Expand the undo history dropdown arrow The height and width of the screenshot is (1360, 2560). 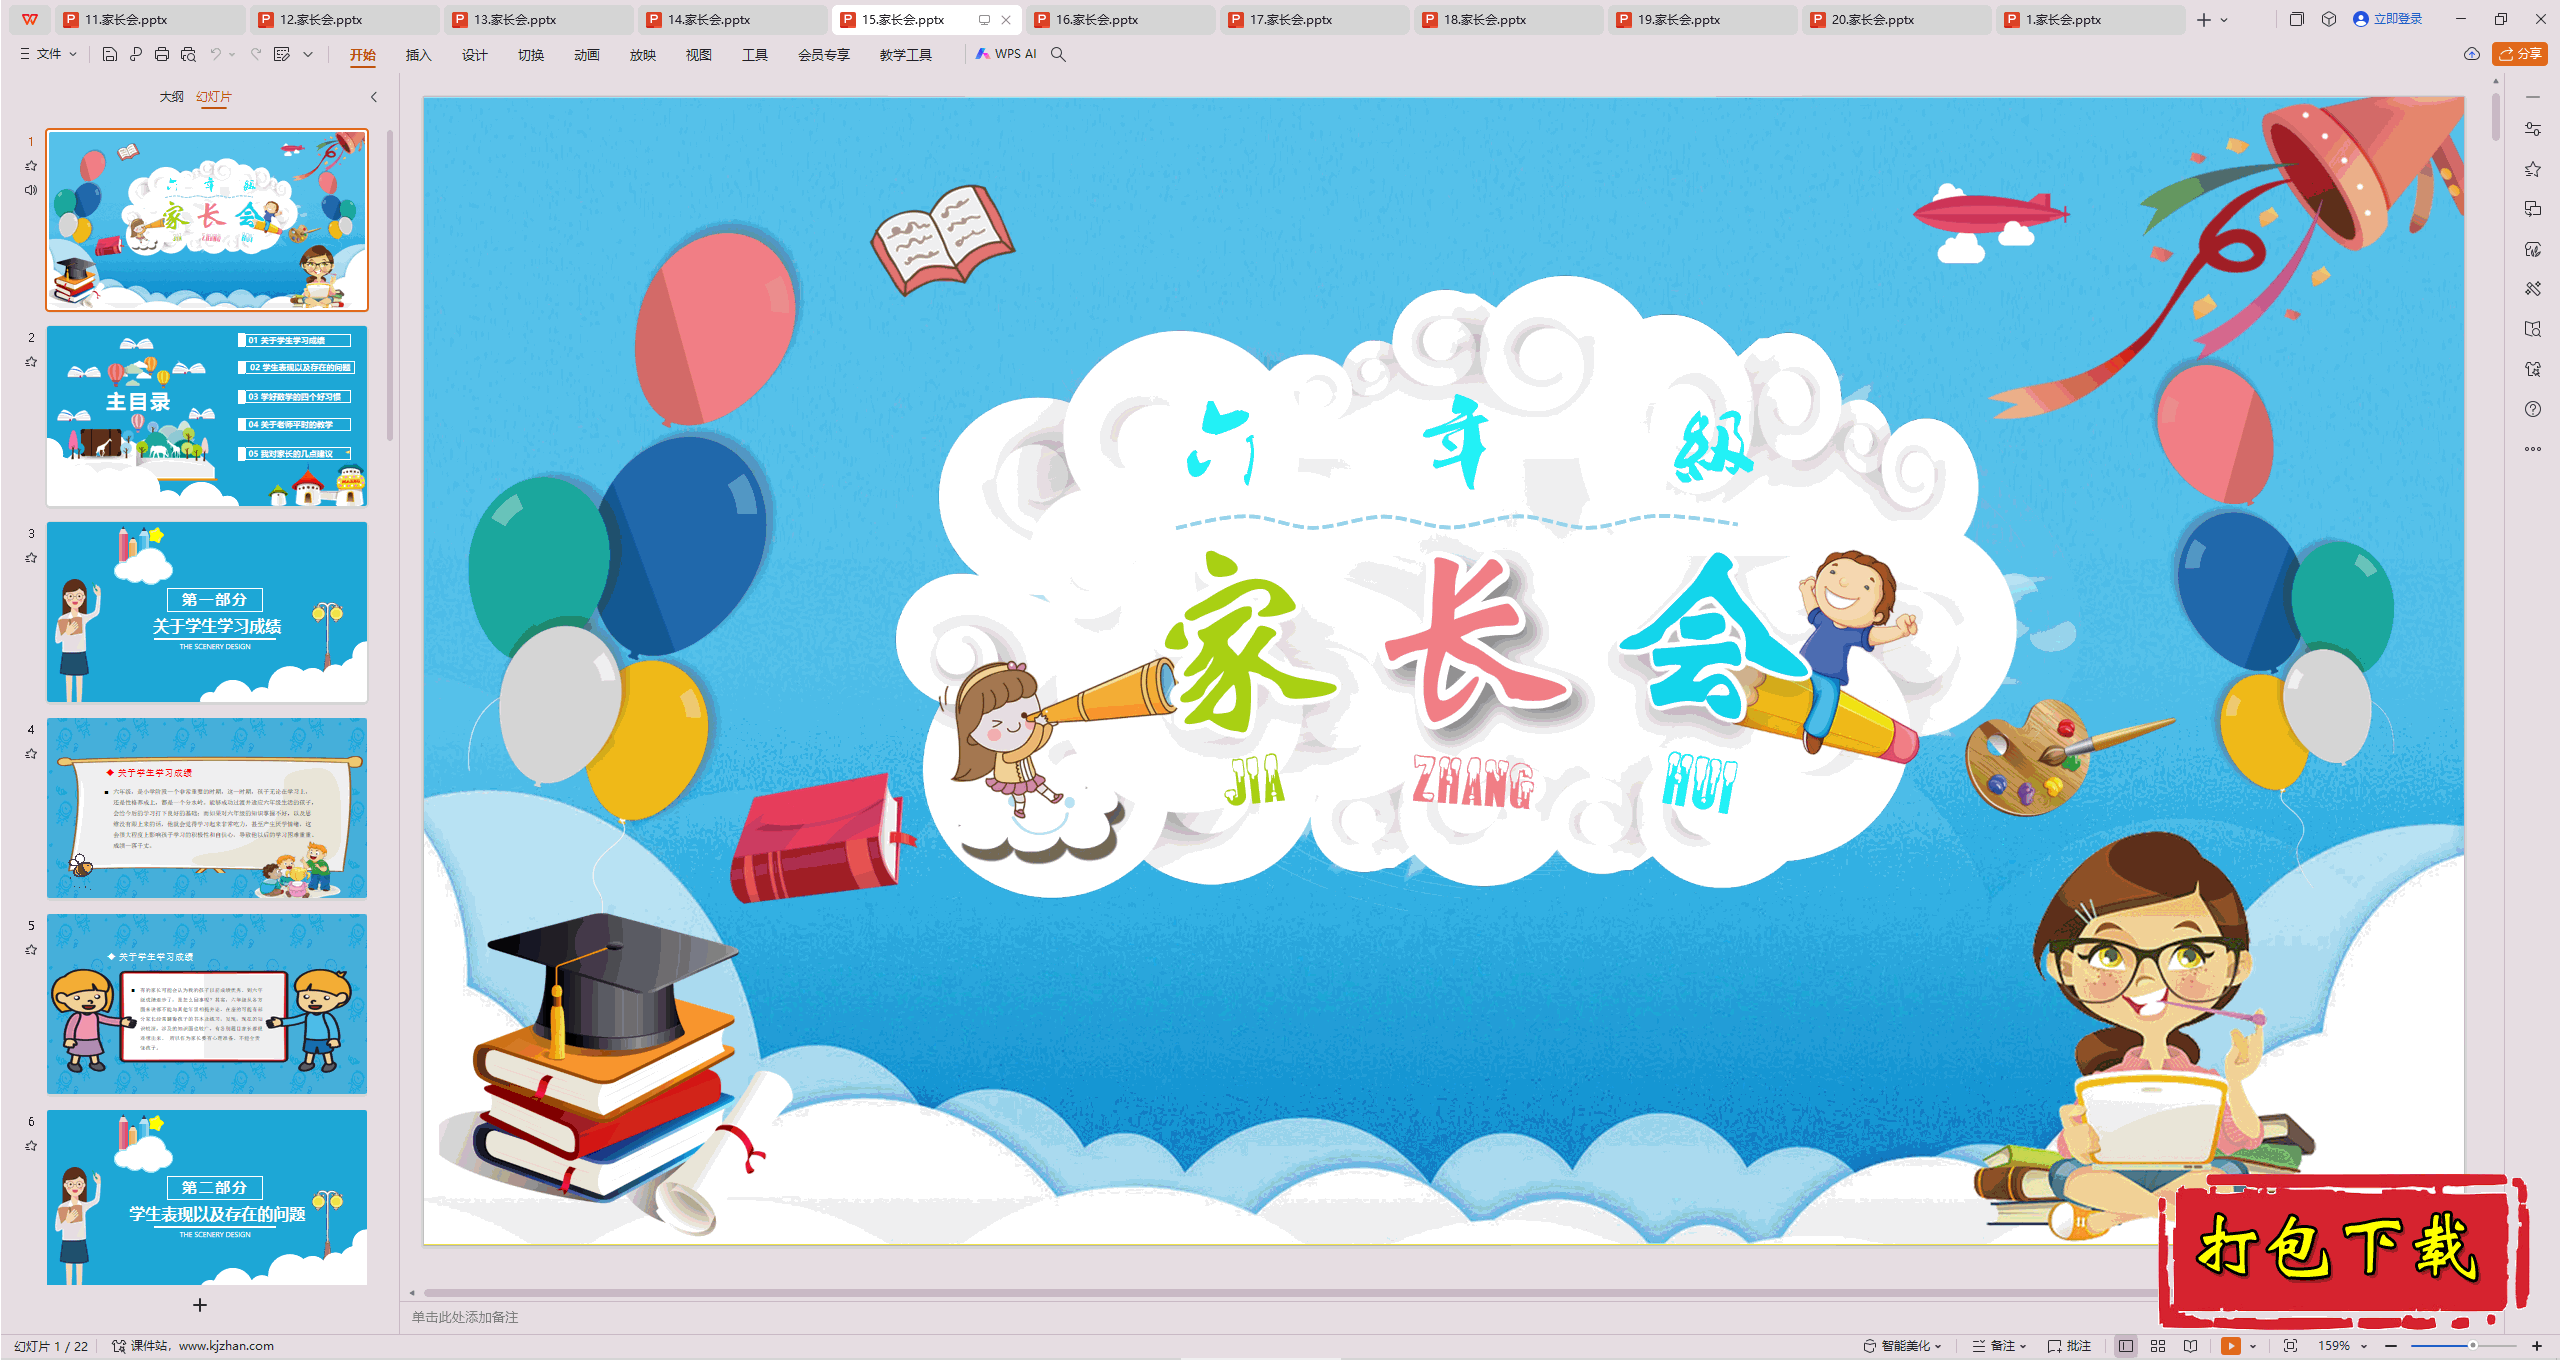coord(232,54)
